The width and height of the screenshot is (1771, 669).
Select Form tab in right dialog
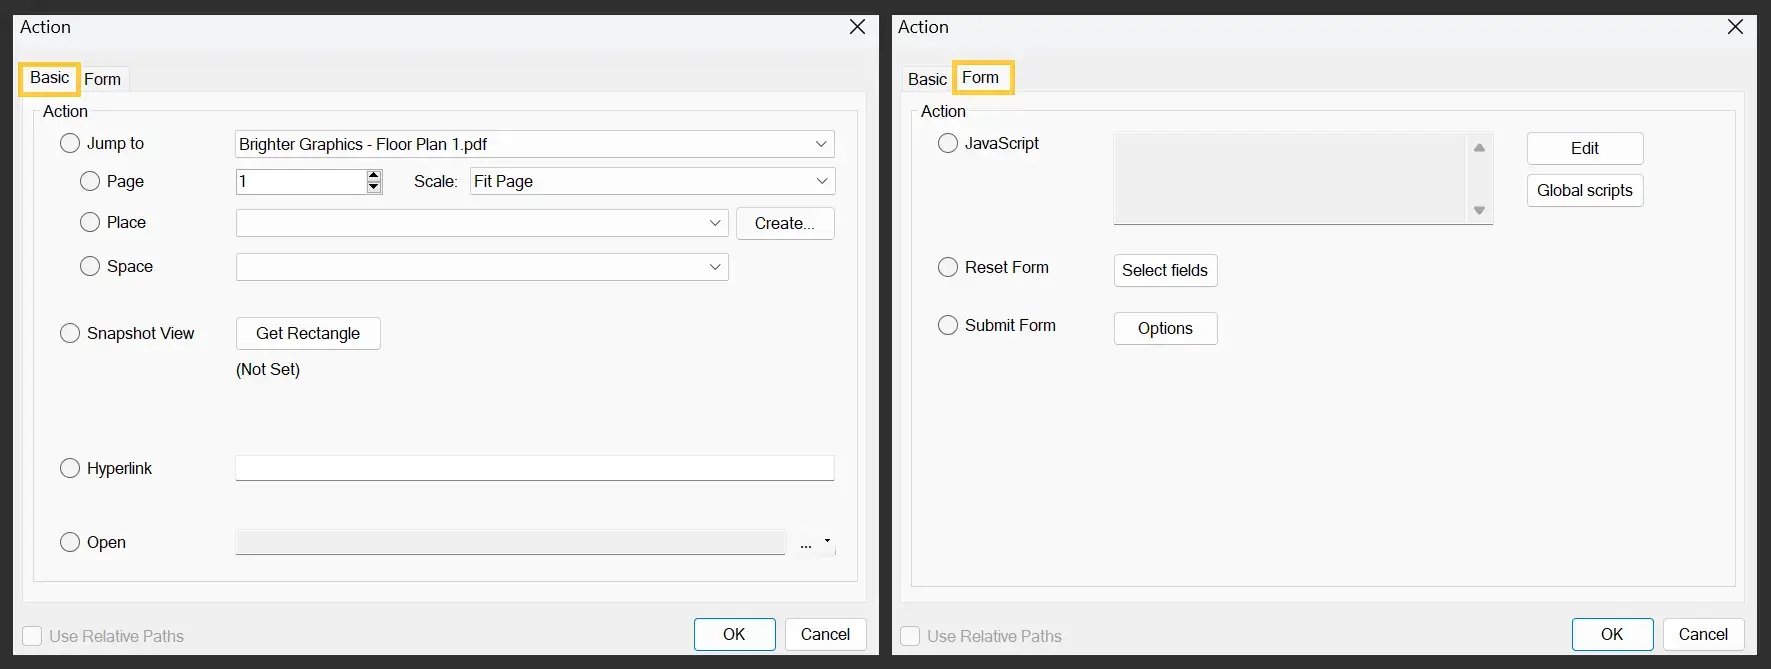[981, 78]
